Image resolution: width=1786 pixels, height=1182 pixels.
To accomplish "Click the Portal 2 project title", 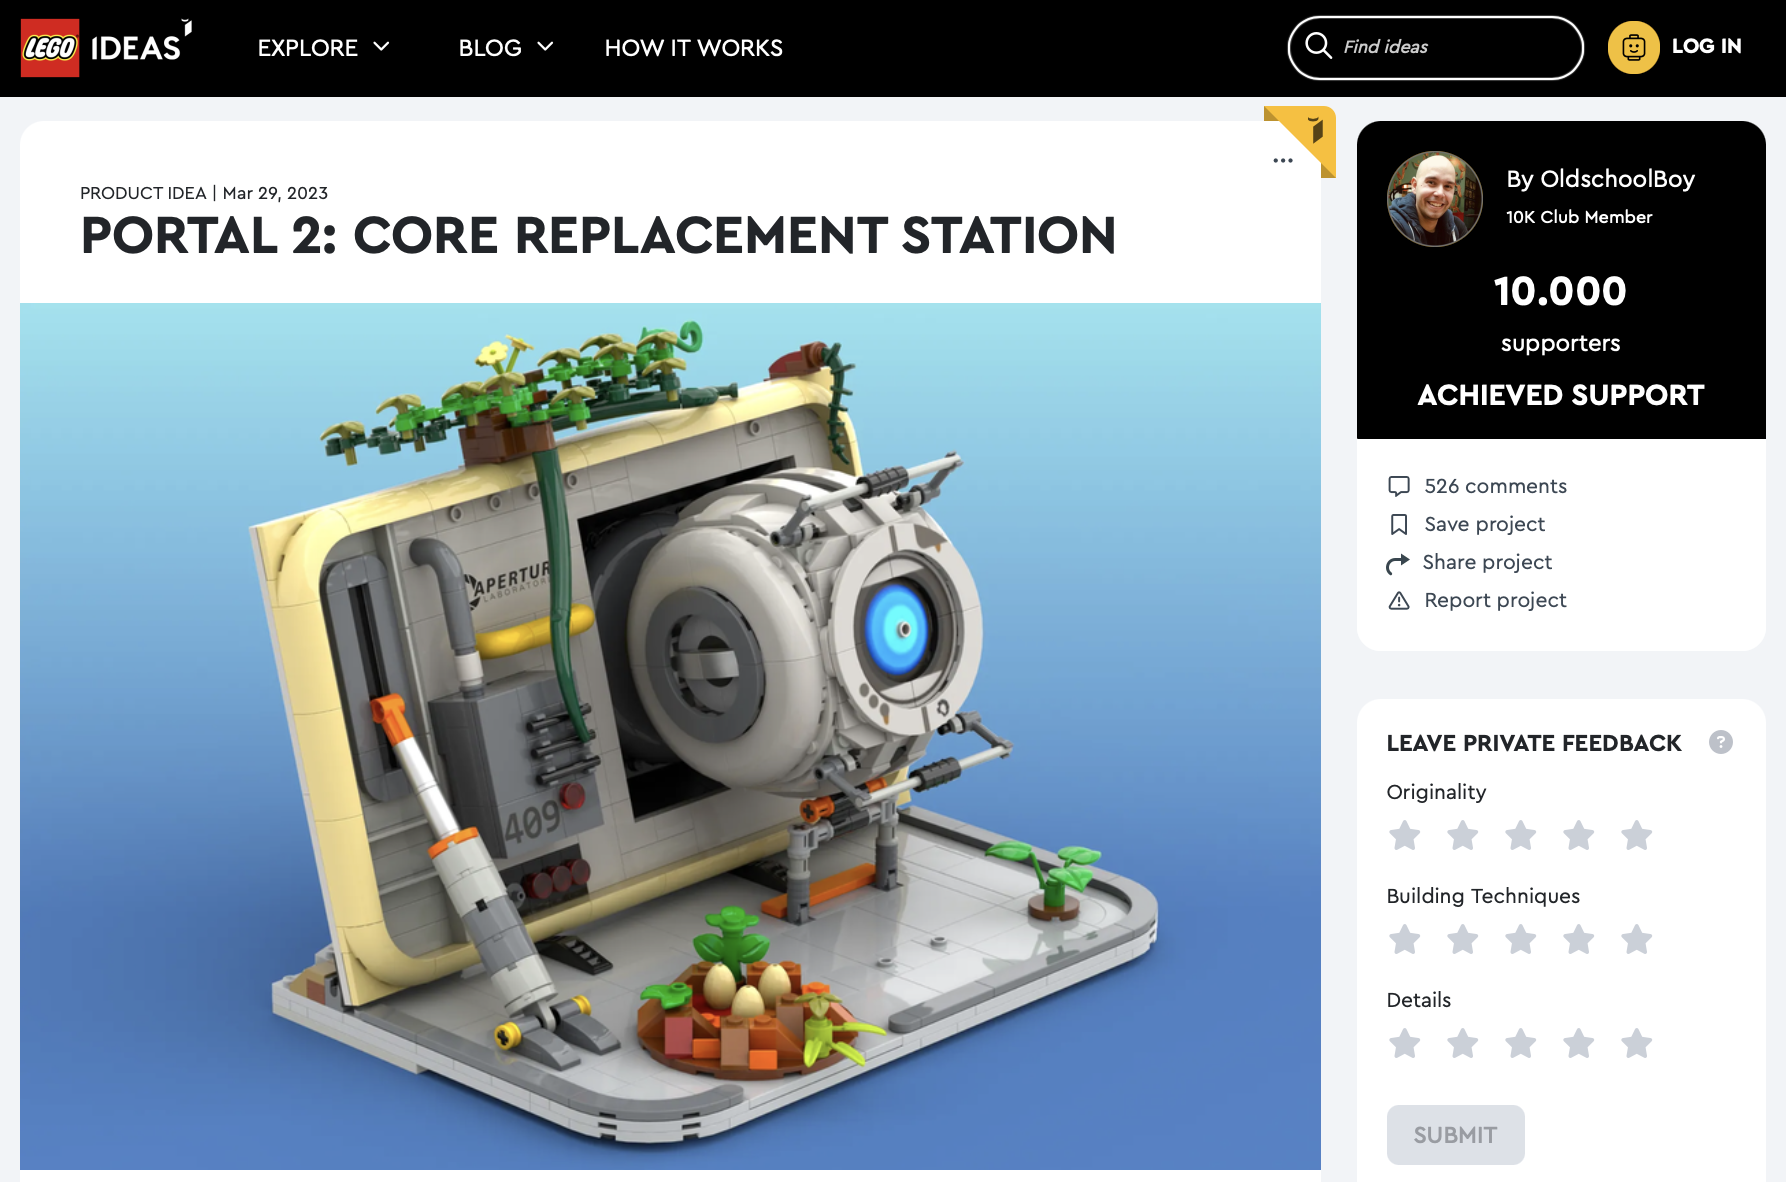I will (598, 236).
